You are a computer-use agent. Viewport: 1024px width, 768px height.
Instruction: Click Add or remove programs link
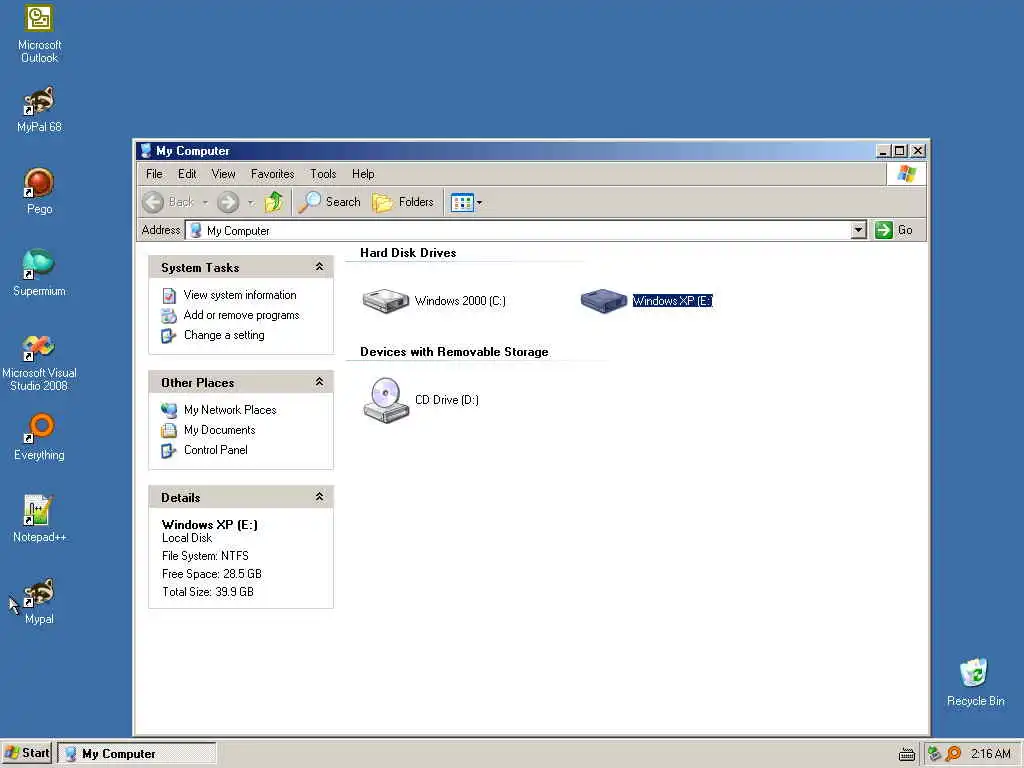click(x=242, y=315)
